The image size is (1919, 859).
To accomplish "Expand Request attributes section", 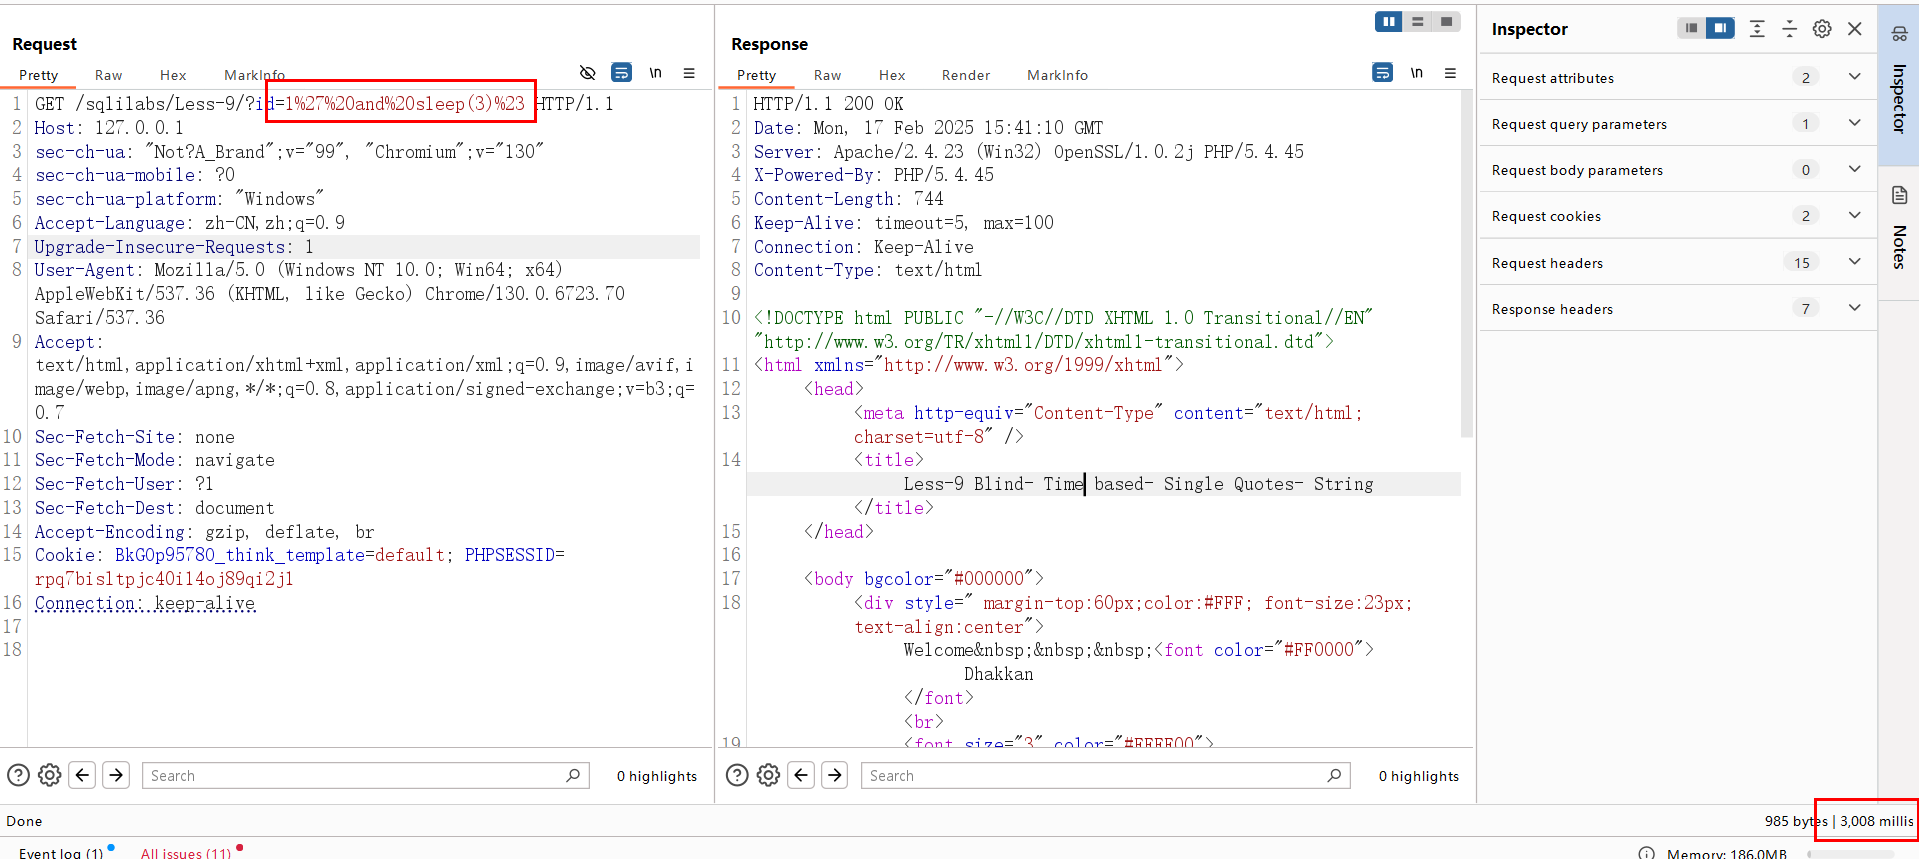I will [1678, 77].
